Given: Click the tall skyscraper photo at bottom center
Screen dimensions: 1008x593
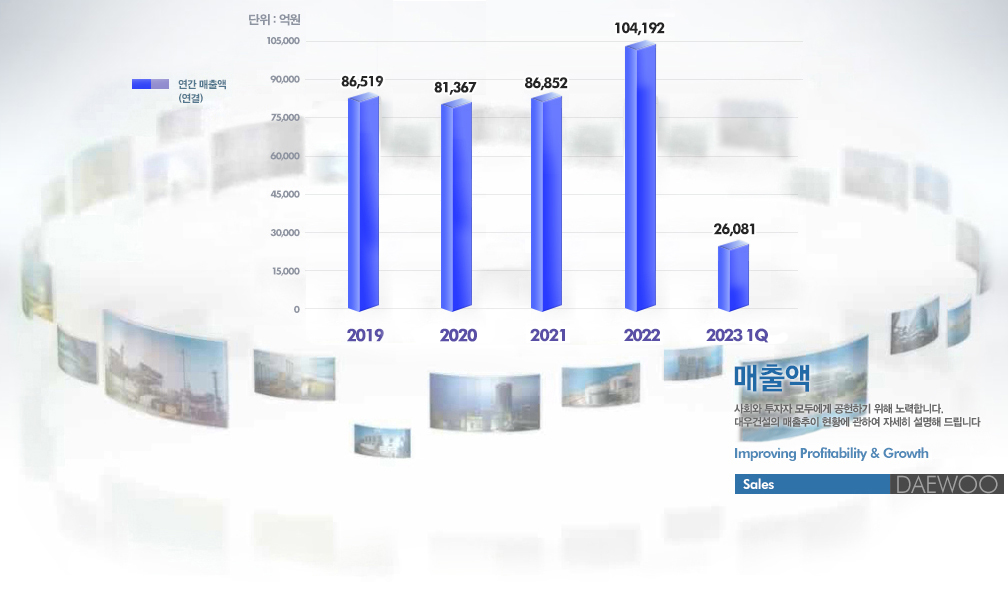Looking at the screenshot, I should pyautogui.click(x=485, y=402).
